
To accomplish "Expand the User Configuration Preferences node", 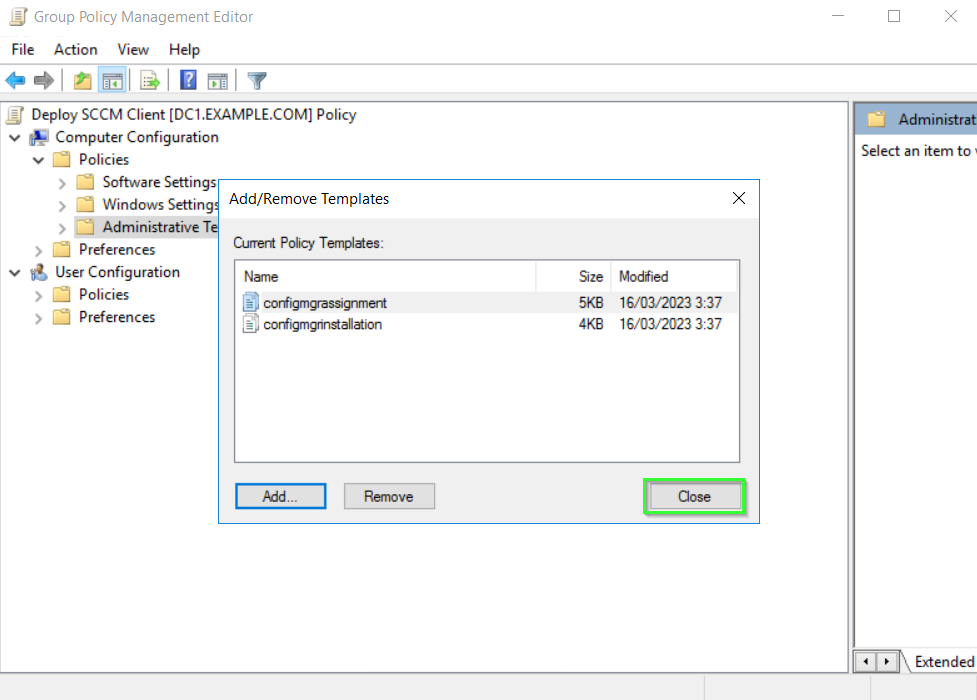I will click(39, 318).
